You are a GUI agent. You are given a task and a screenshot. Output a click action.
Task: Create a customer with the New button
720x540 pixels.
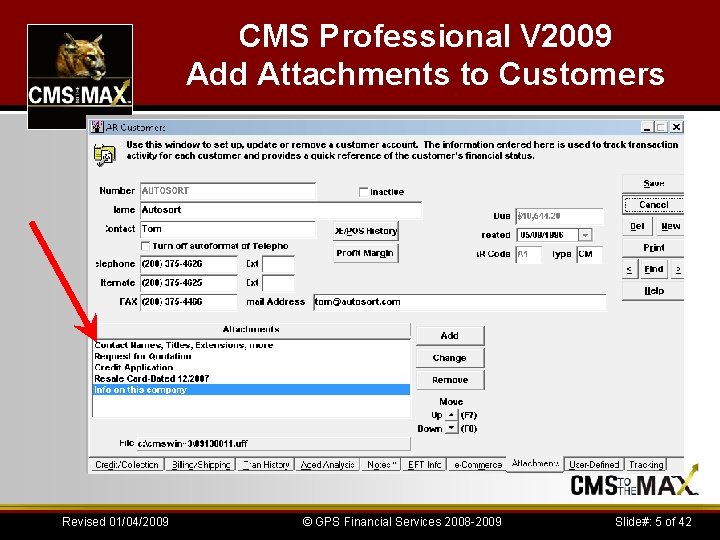[x=670, y=226]
